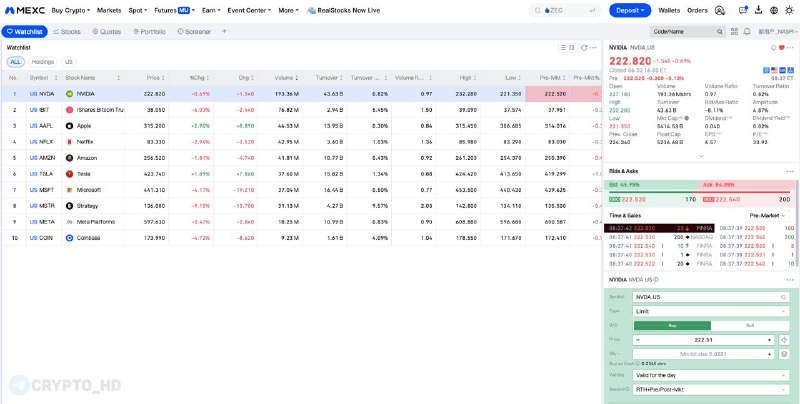Toggle the light/dark theme sun icon
The image size is (800, 404).
(789, 10)
